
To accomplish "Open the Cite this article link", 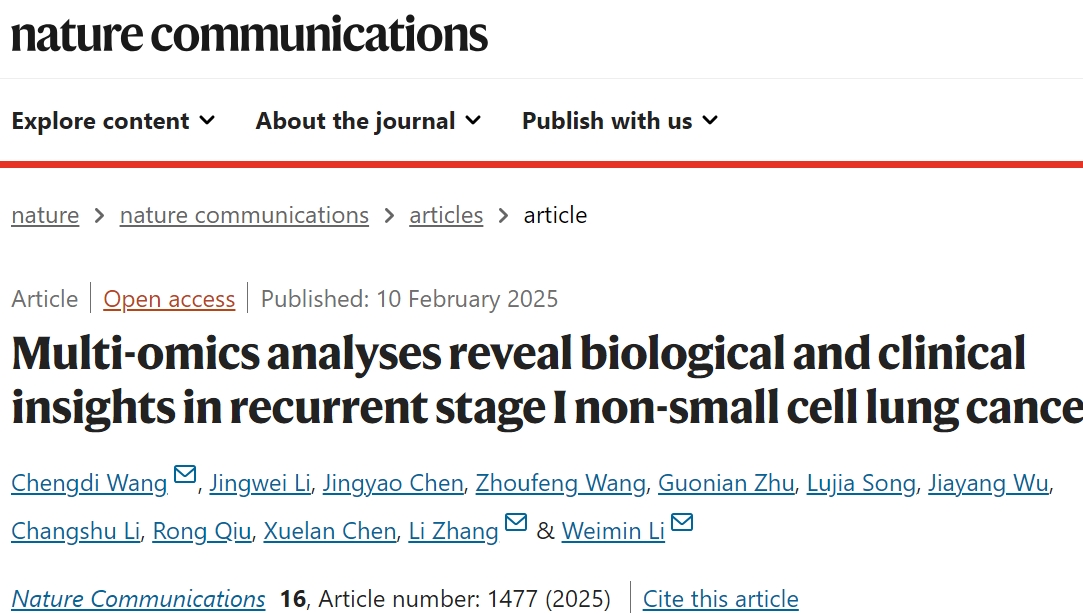I will coord(720,599).
